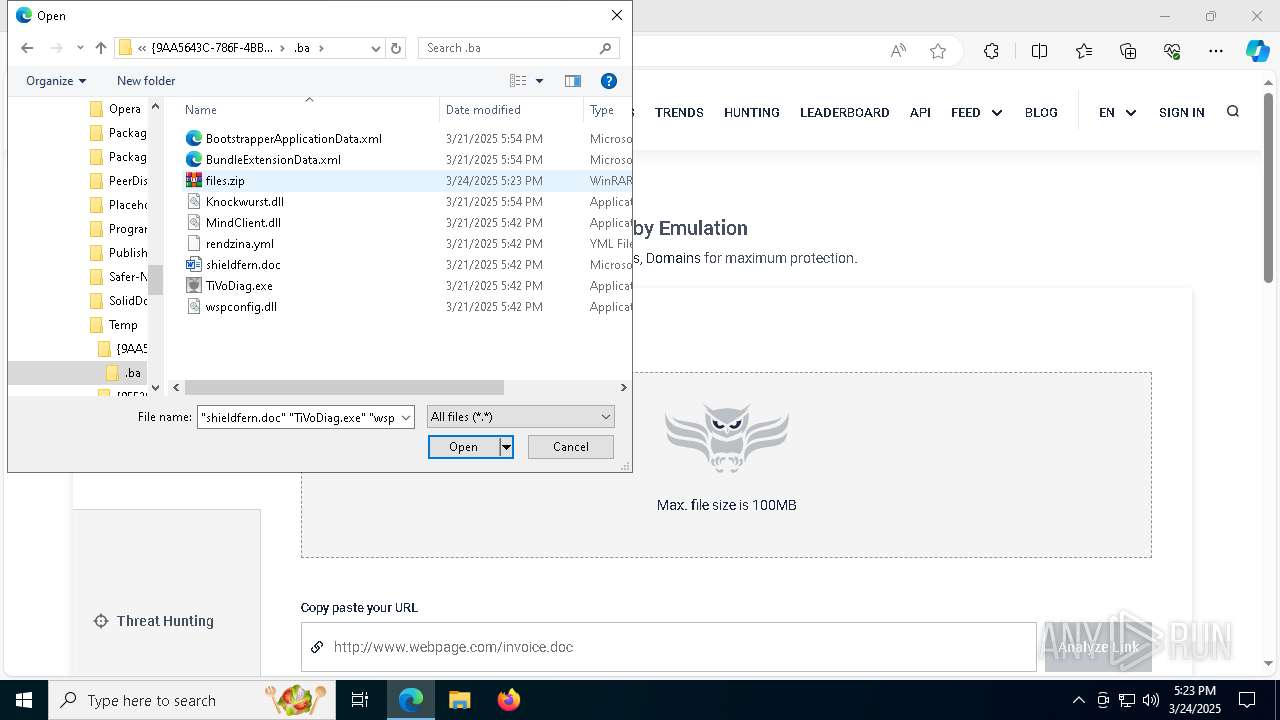
Task: Open Organize menu
Action: point(56,81)
